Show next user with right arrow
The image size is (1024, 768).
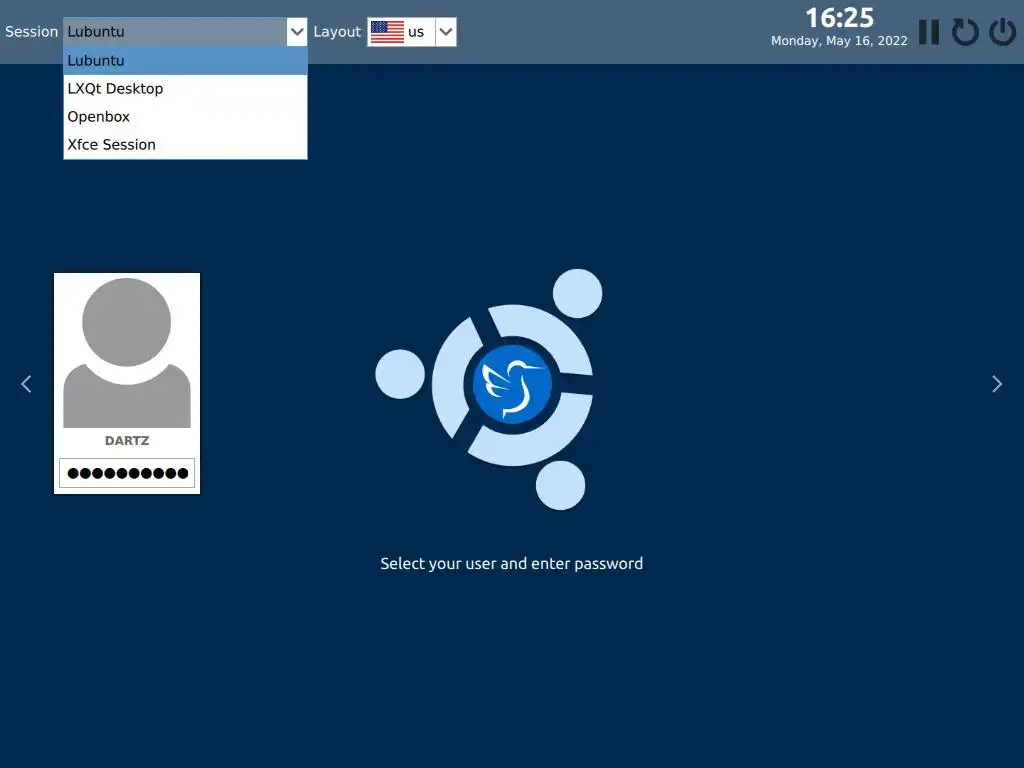[x=997, y=384]
